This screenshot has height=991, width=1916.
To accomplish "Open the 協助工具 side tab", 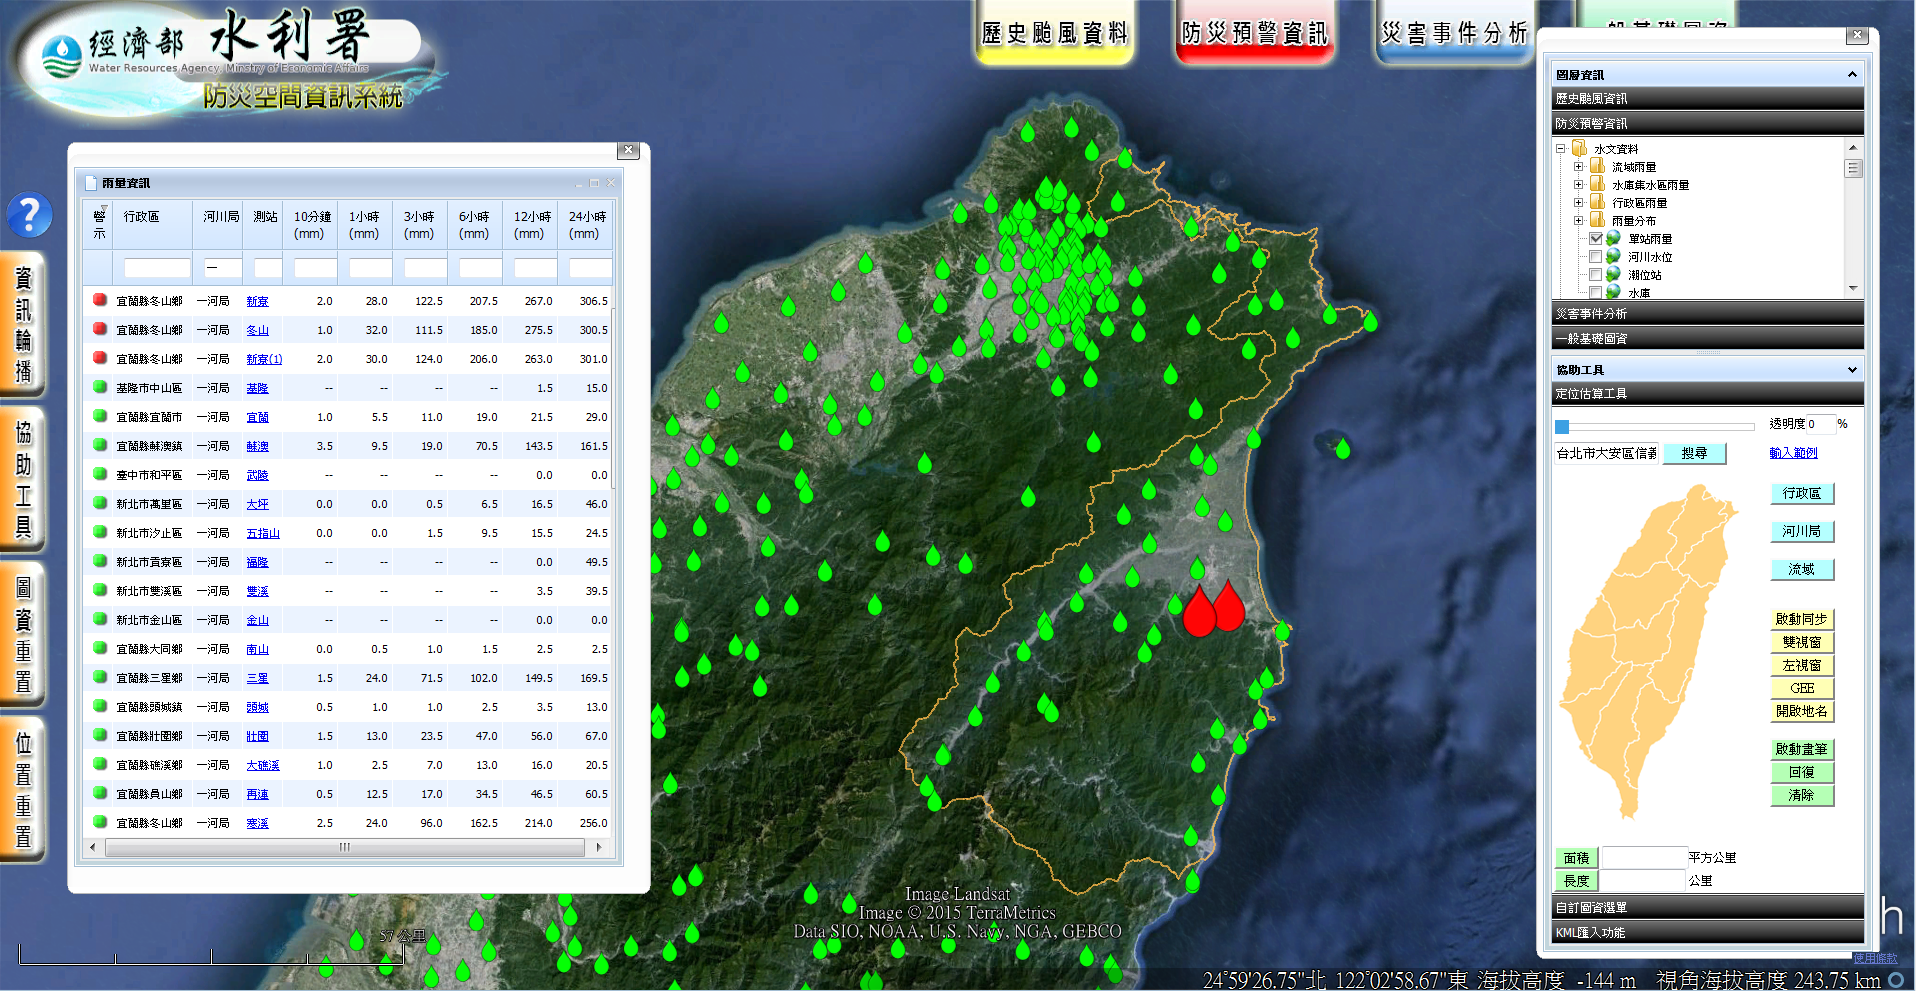I will [x=23, y=479].
